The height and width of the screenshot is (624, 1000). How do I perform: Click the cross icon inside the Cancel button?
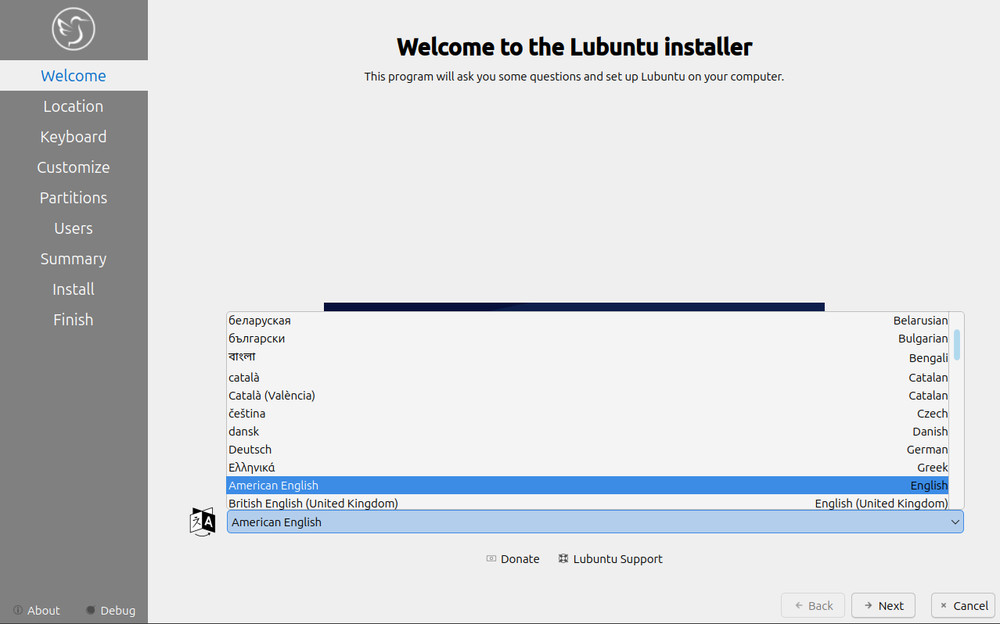point(942,605)
